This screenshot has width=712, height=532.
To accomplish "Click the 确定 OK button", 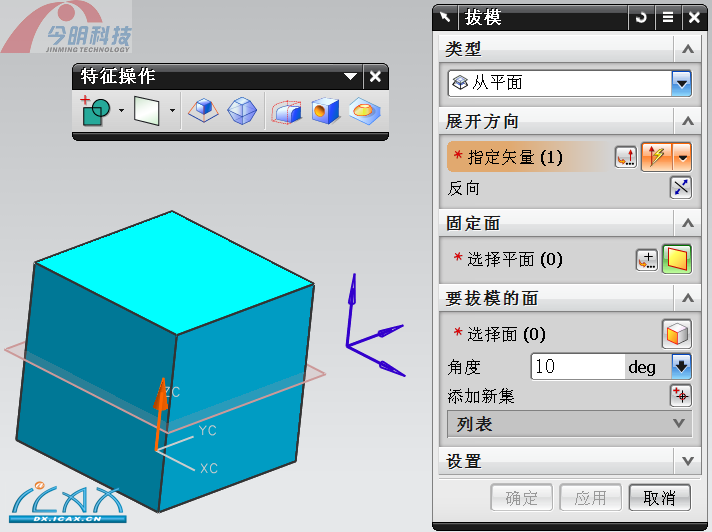I will [521, 498].
